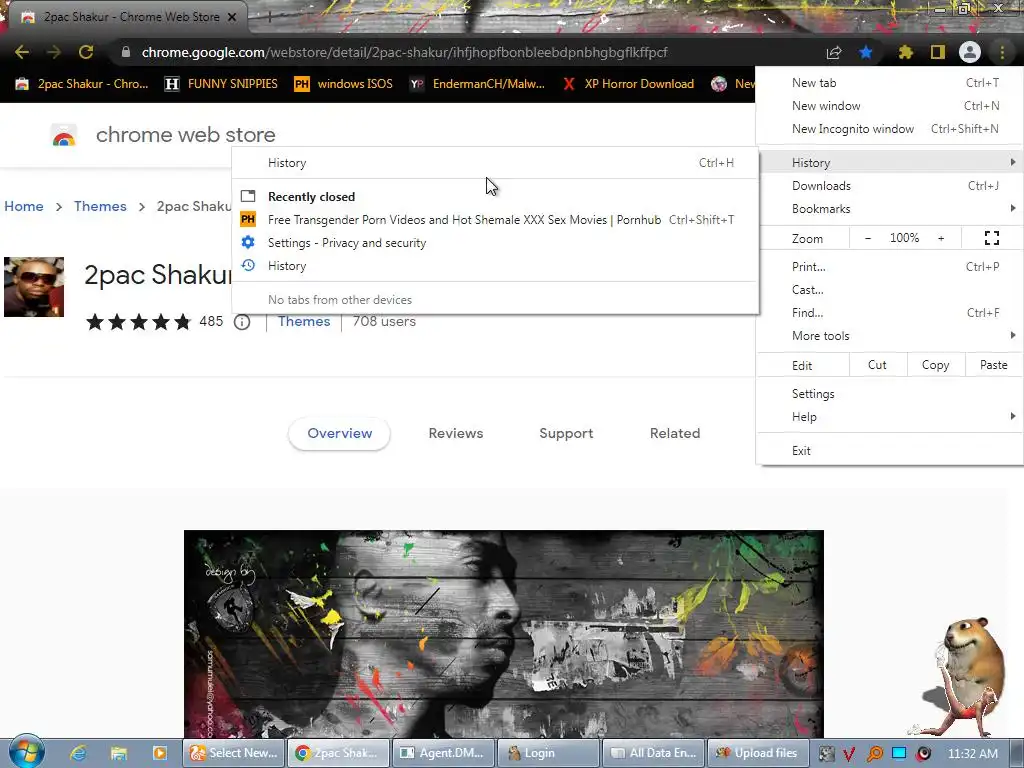Viewport: 1024px width, 768px height.
Task: Open Windows Explorer folder taskbar icon
Action: point(119,753)
